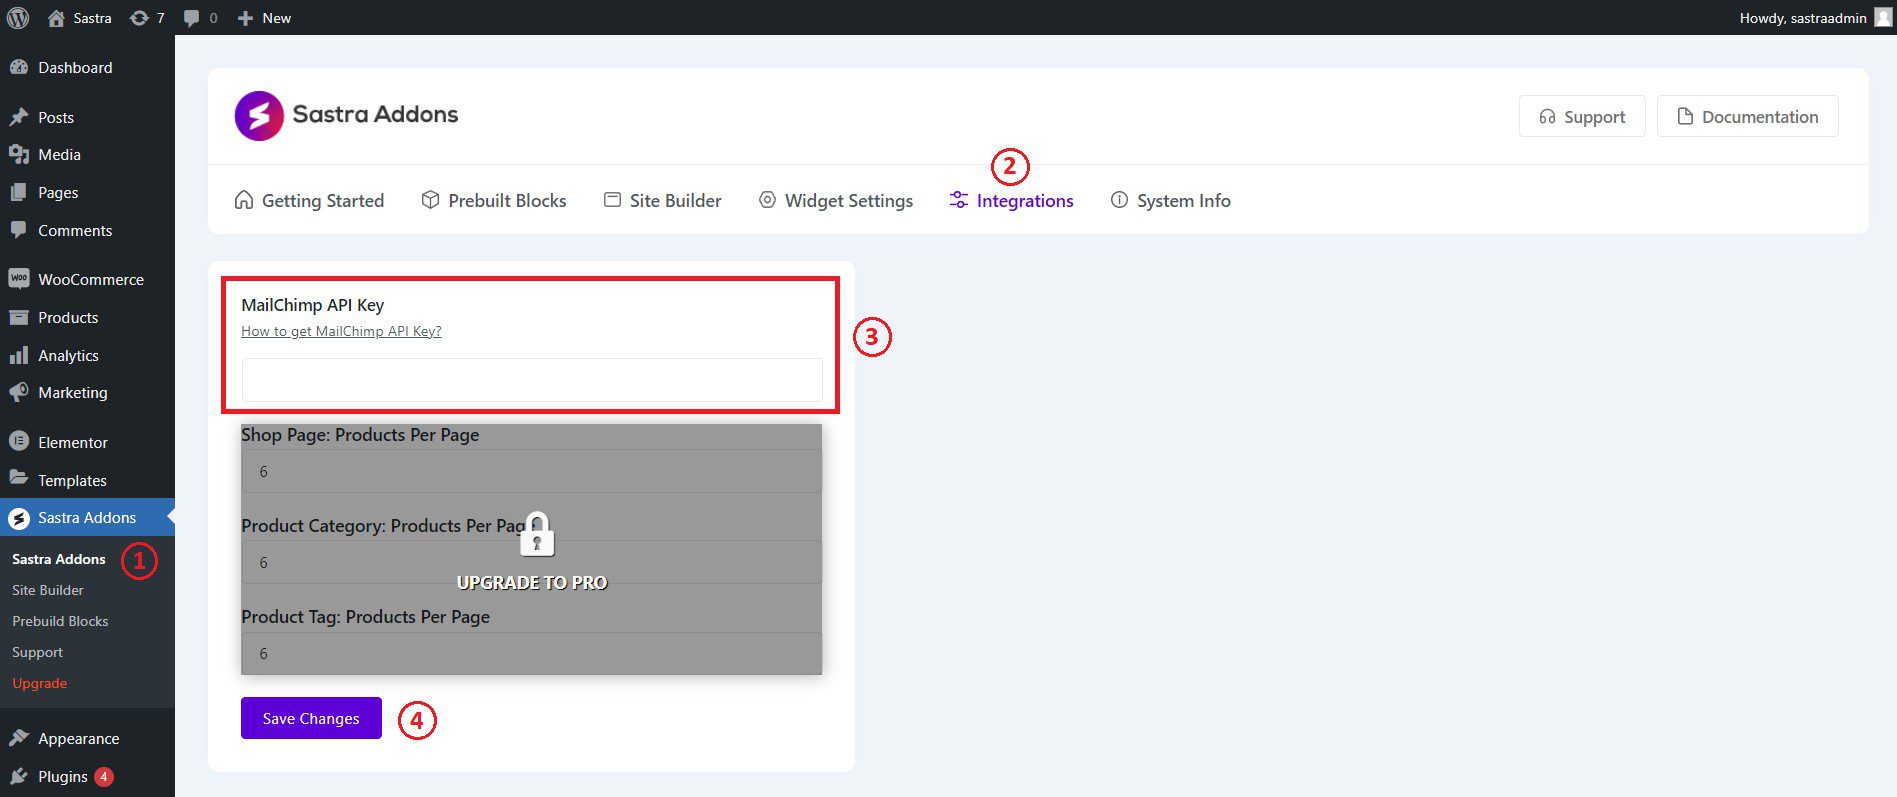Click the Comments bubble icon in the sidebar
Viewport: 1897px width, 797px height.
tap(18, 230)
